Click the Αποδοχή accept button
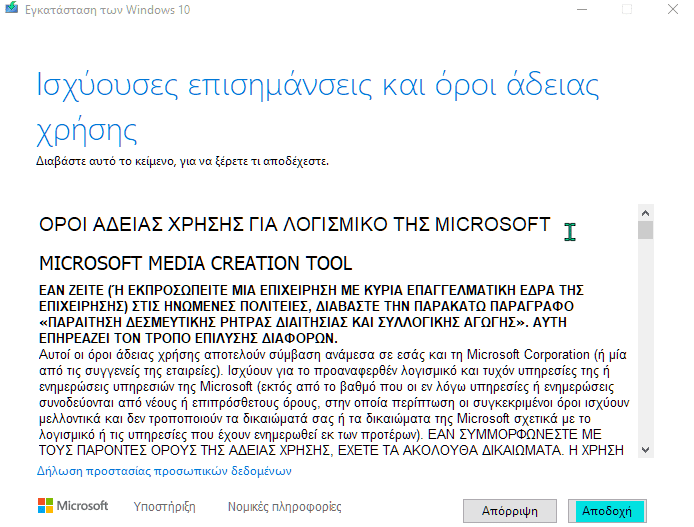 pos(607,511)
